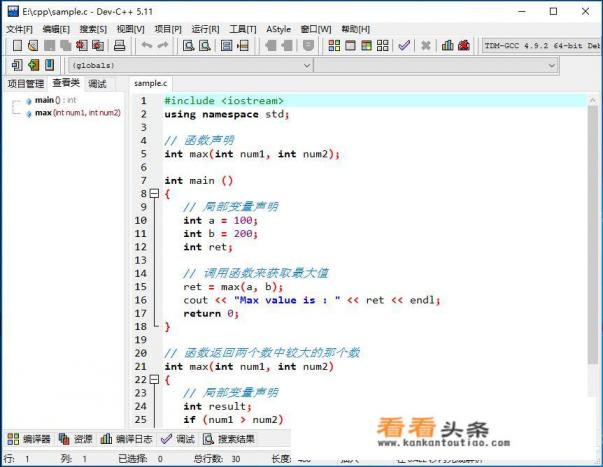The height and width of the screenshot is (467, 603).
Task: Click the Run program window icon
Action: [350, 45]
